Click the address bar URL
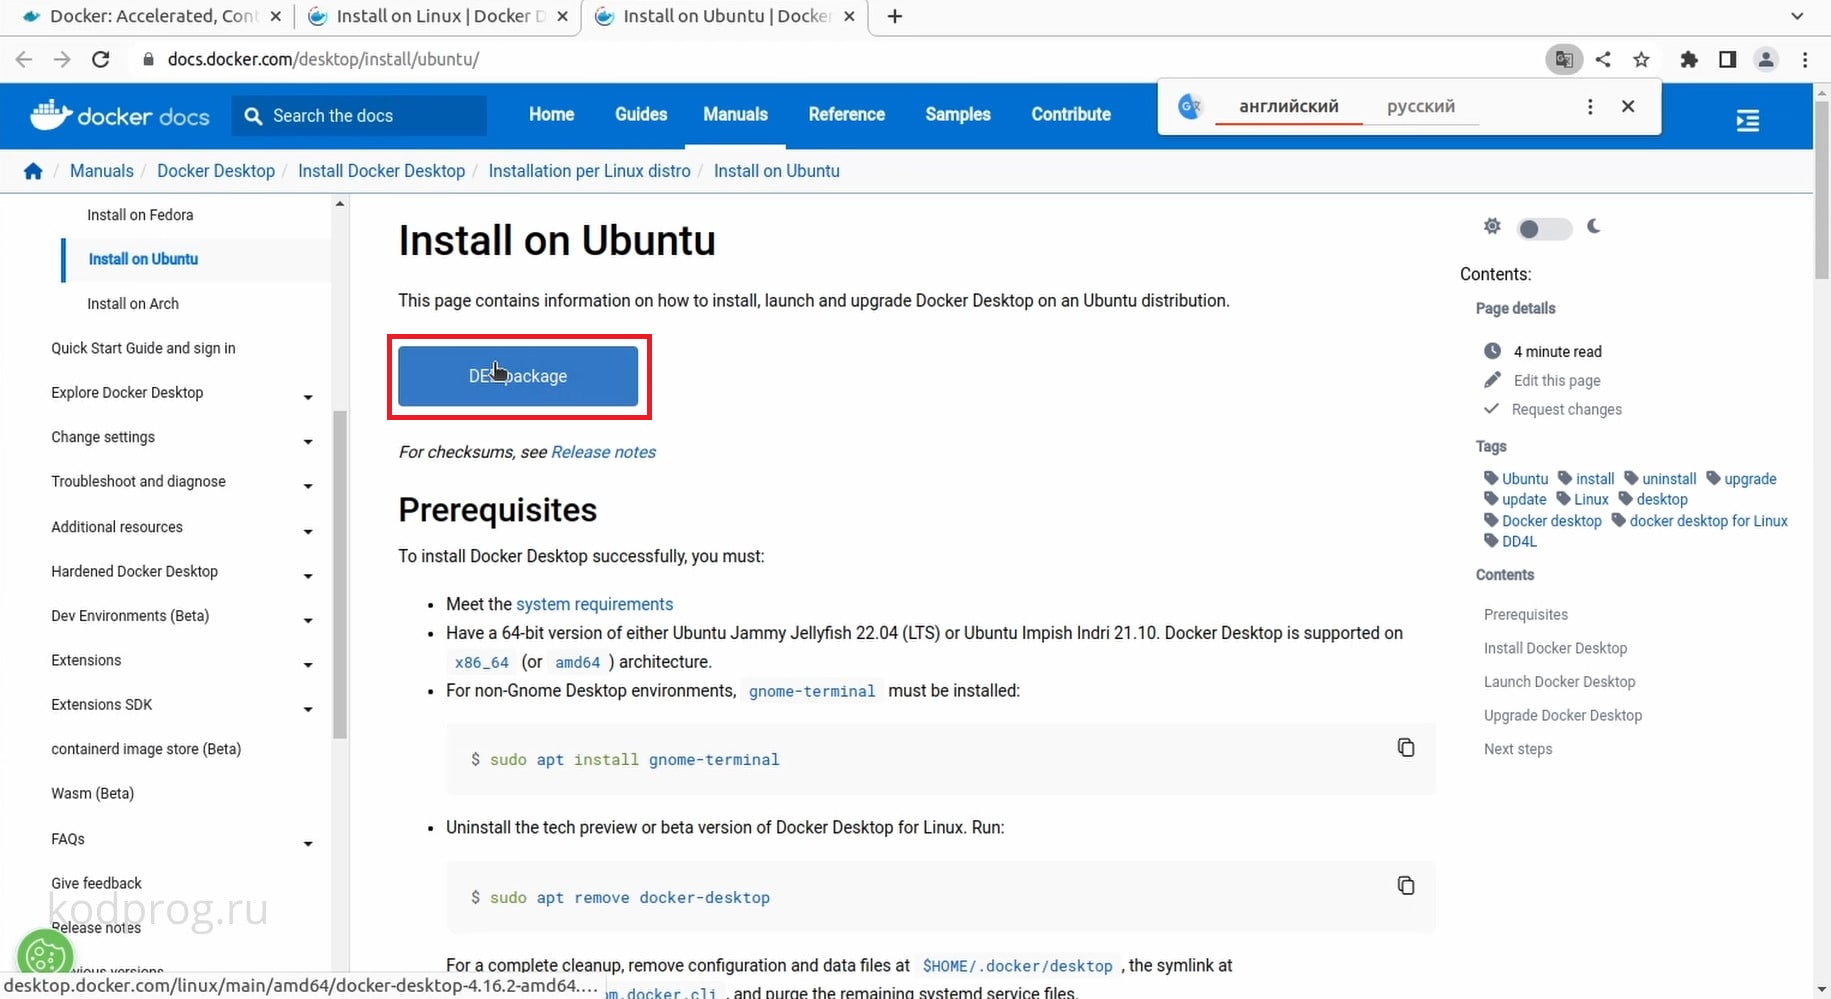The height and width of the screenshot is (999, 1831). click(x=323, y=59)
